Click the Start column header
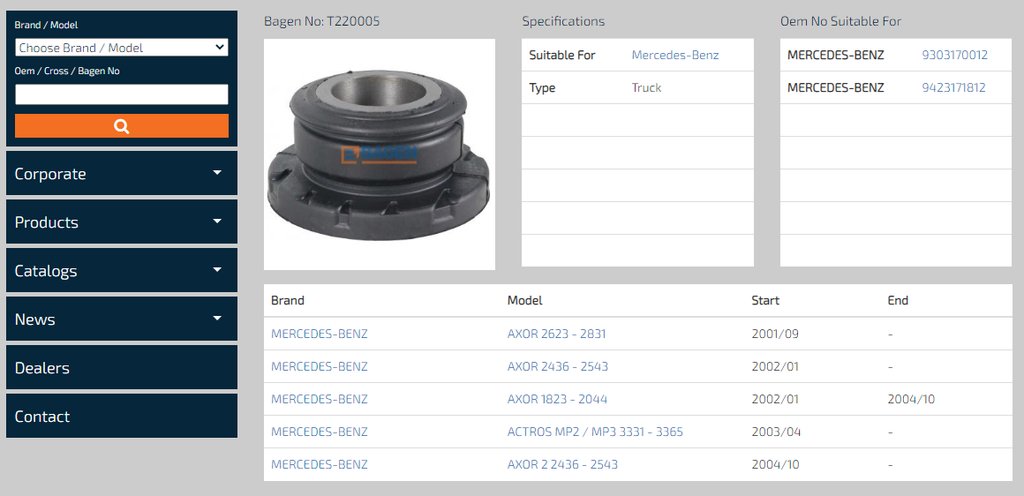Image resolution: width=1024 pixels, height=496 pixels. pyautogui.click(x=765, y=301)
